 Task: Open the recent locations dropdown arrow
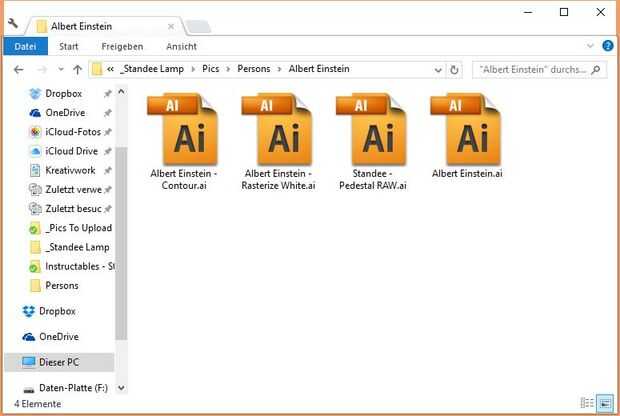point(60,70)
